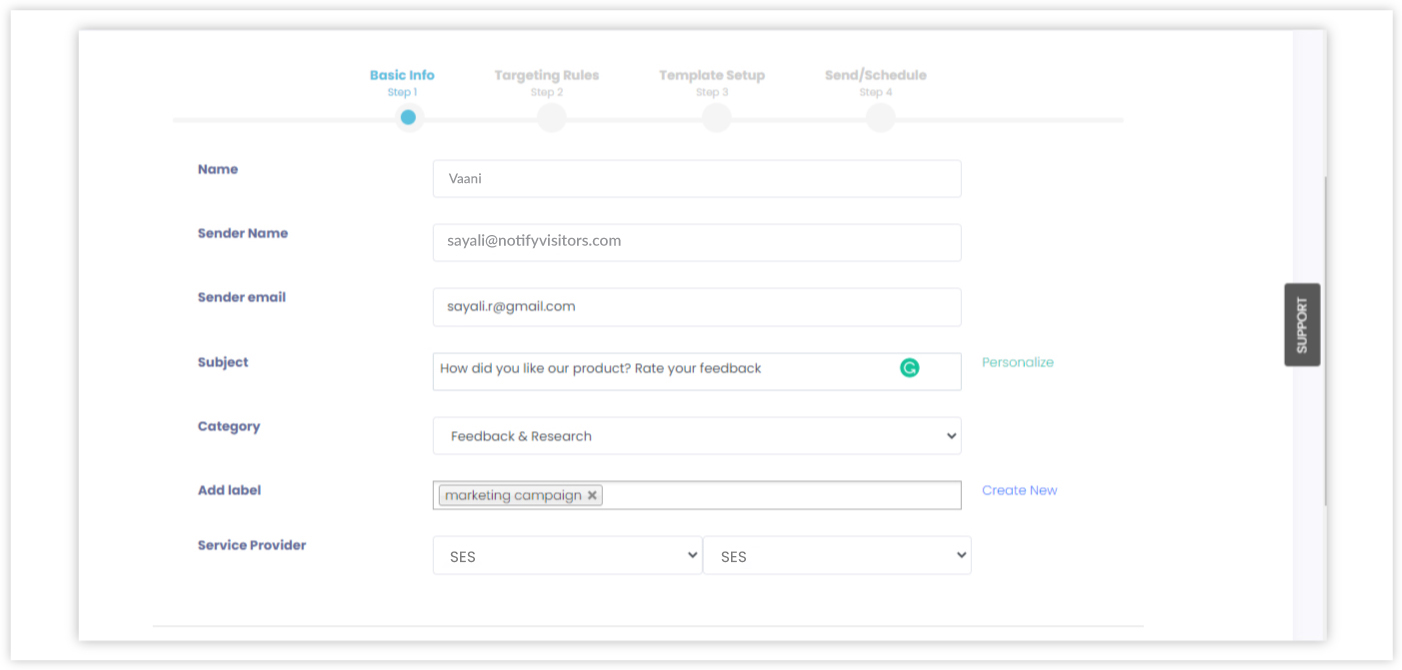1402x670 pixels.
Task: Open the Support side tab
Action: pyautogui.click(x=1302, y=325)
